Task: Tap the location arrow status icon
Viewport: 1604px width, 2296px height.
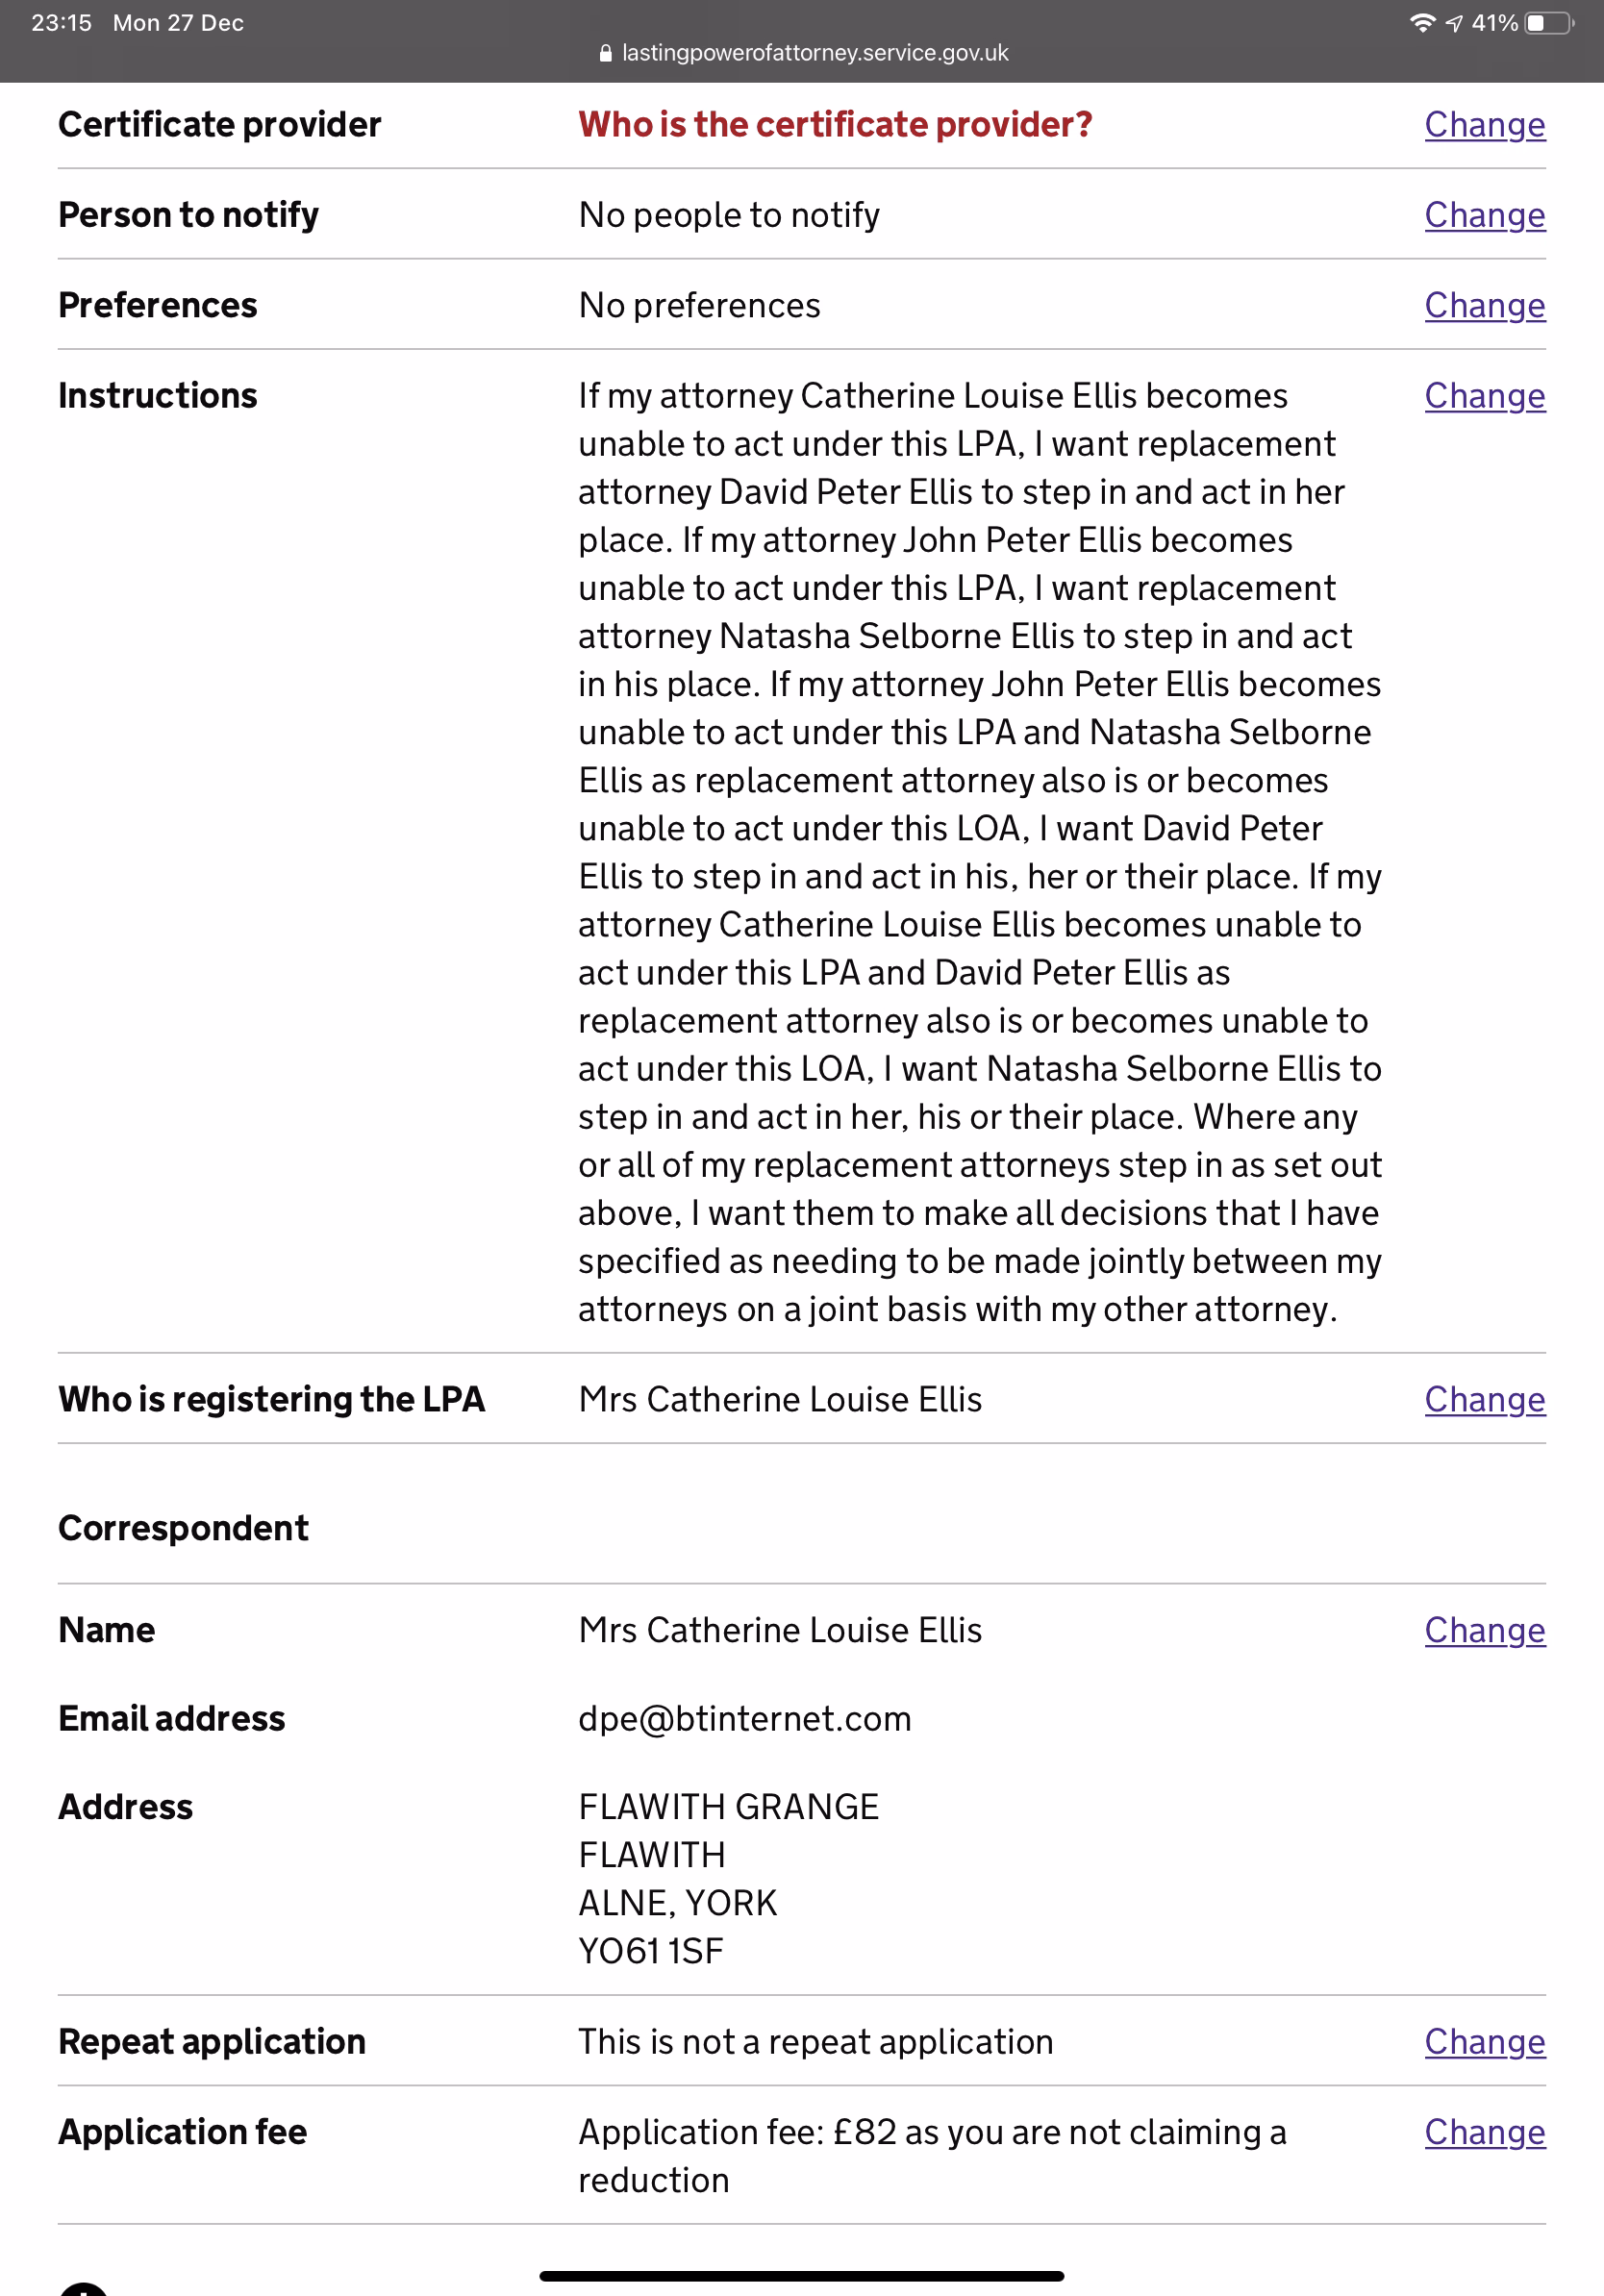Action: tap(1454, 23)
